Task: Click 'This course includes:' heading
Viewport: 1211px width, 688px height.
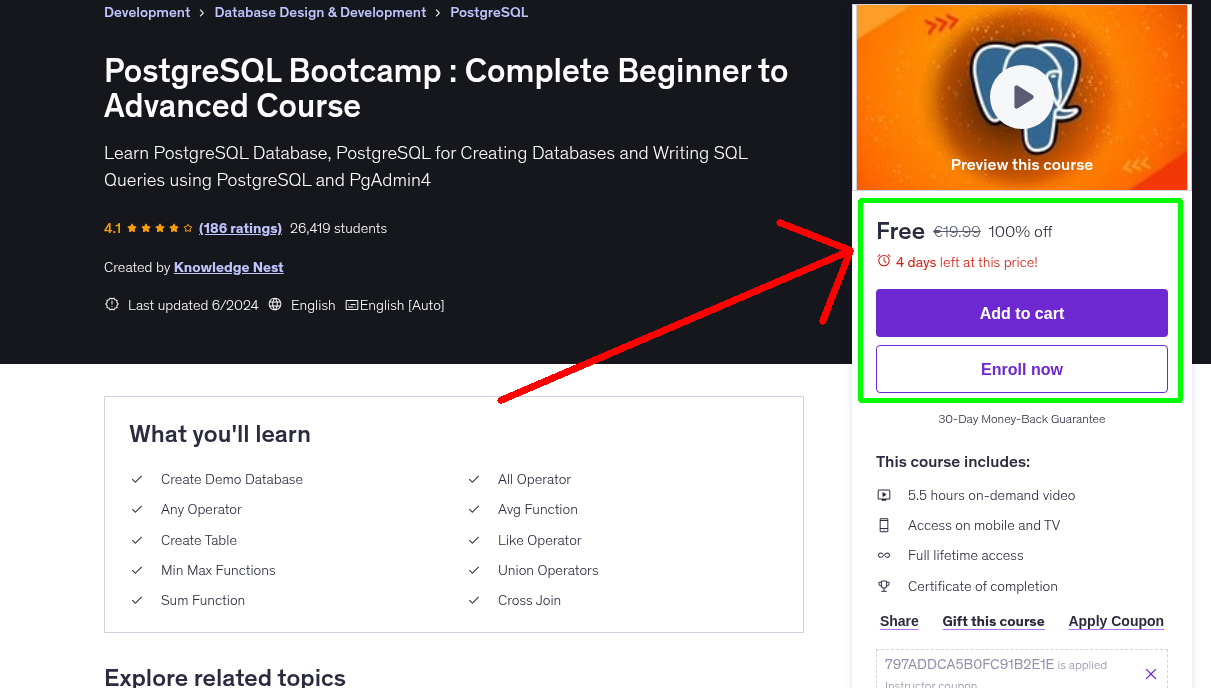Action: point(953,462)
